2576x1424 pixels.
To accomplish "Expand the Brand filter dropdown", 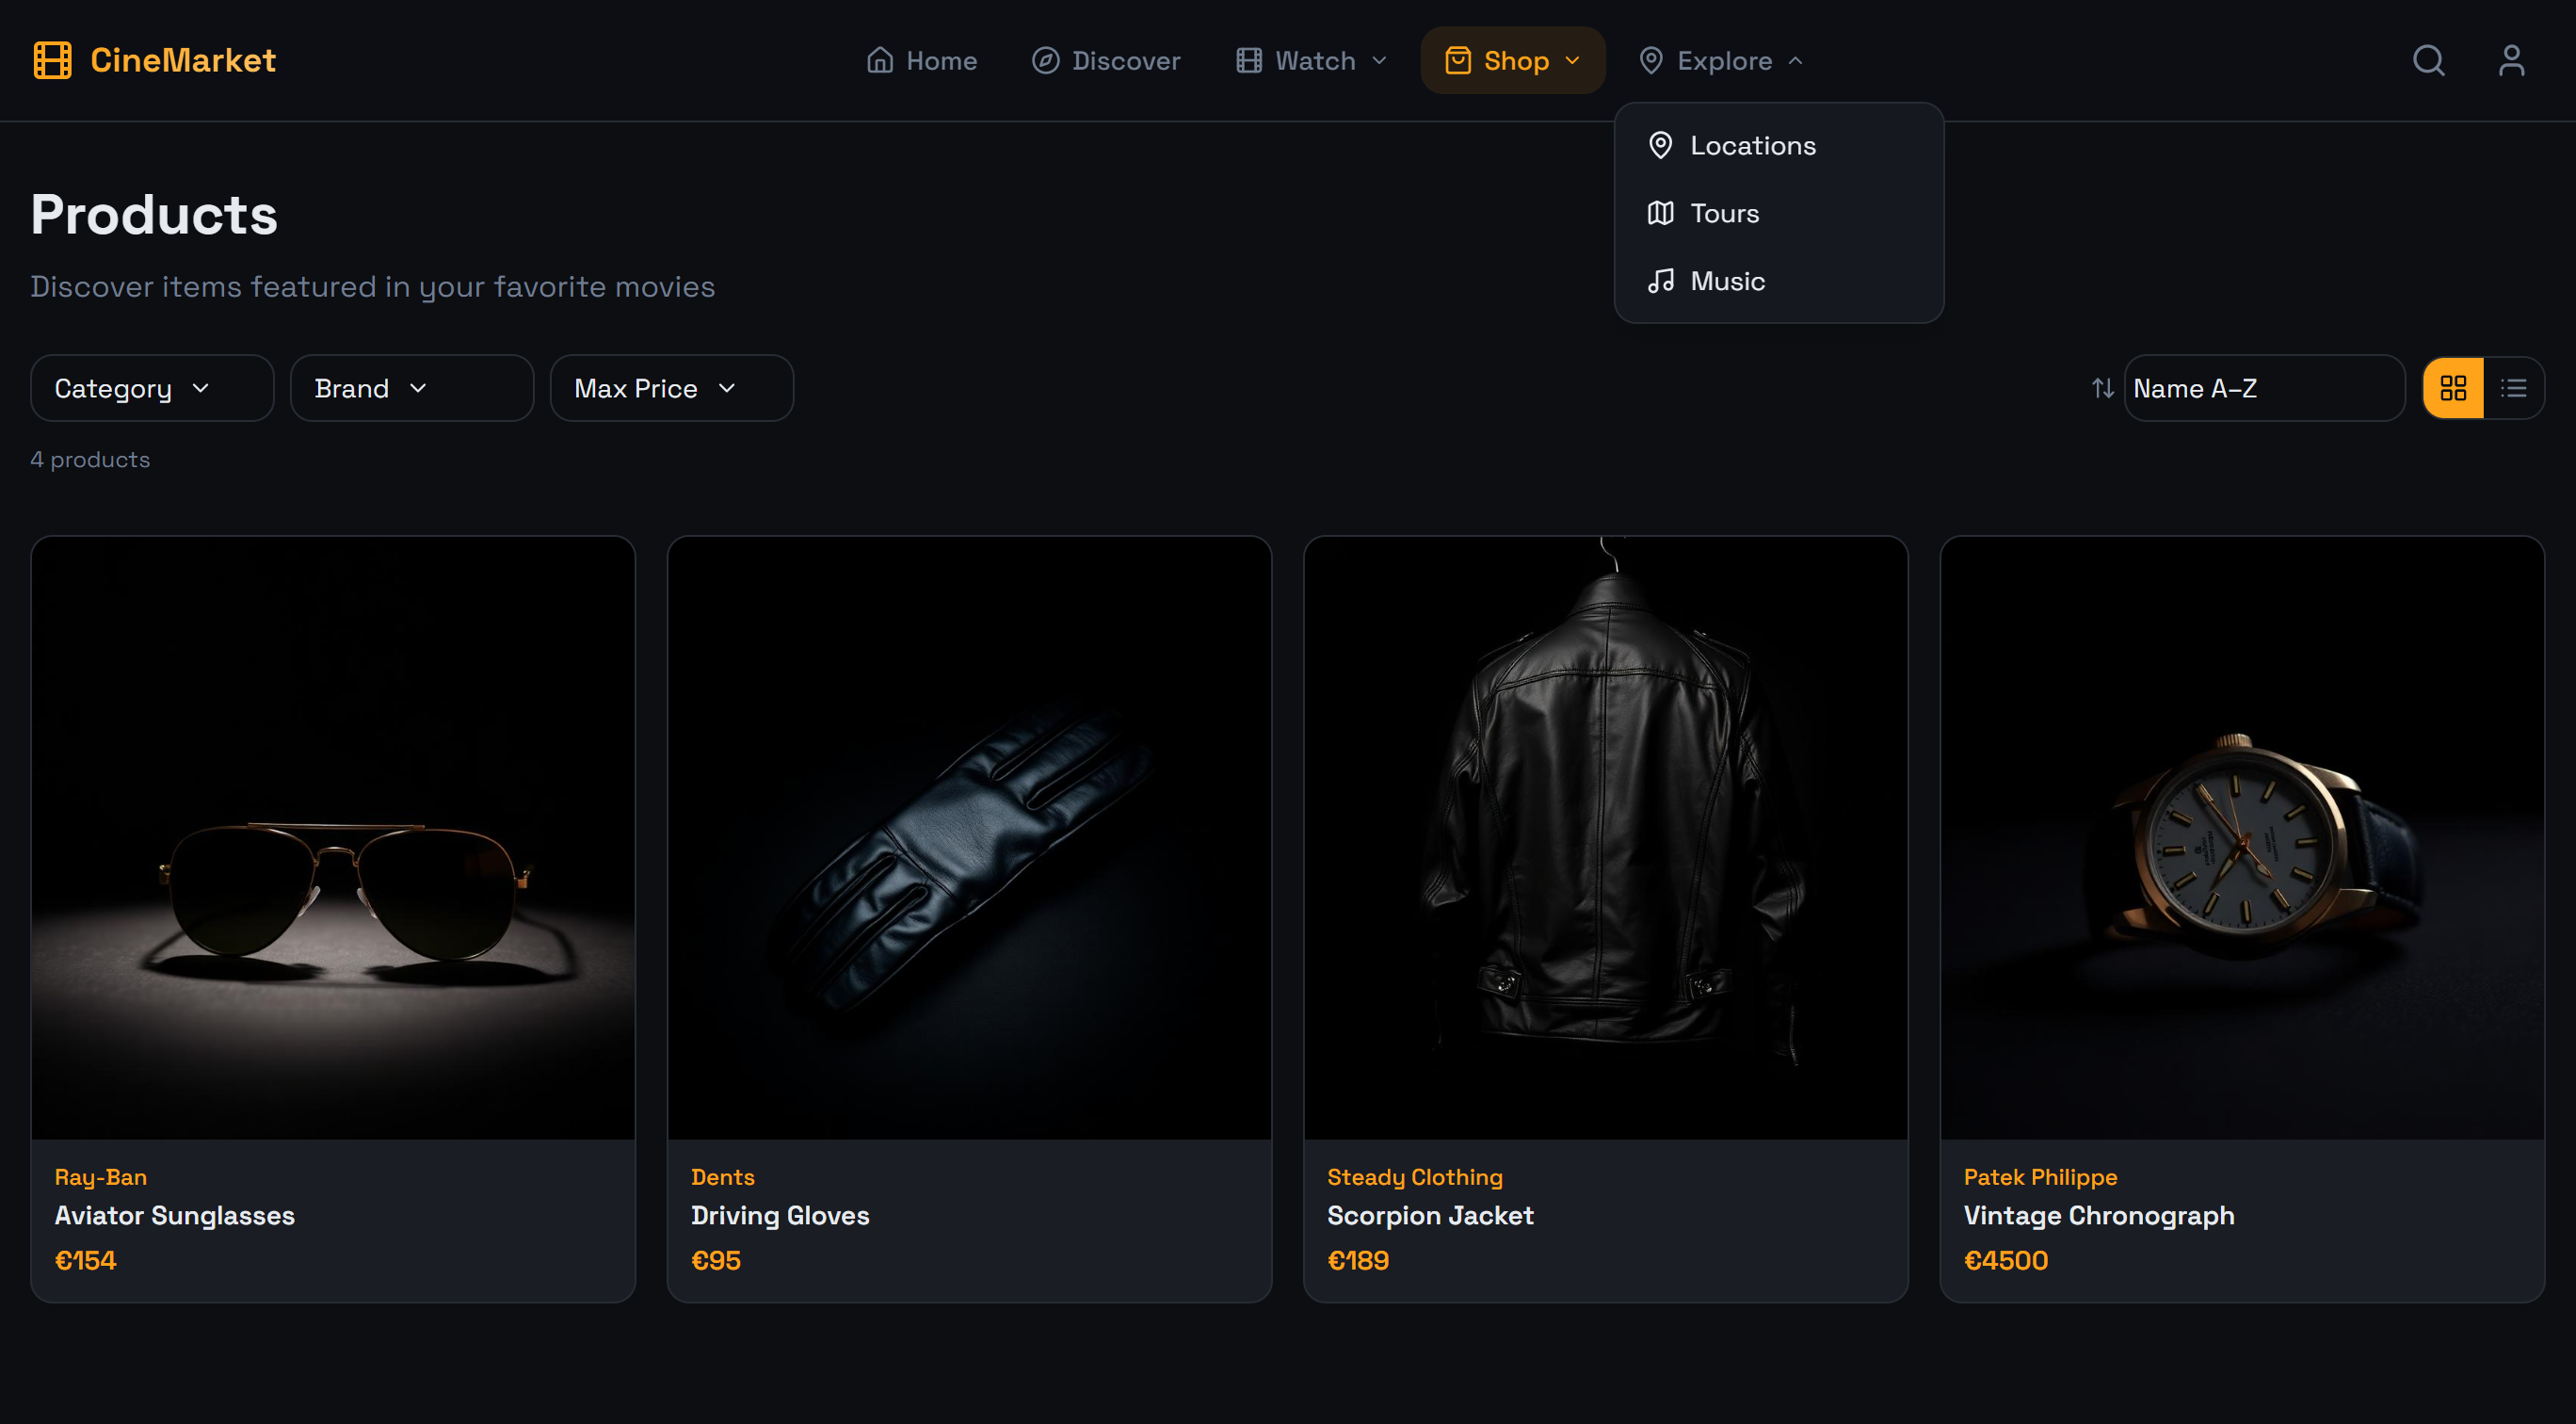I will (x=411, y=388).
